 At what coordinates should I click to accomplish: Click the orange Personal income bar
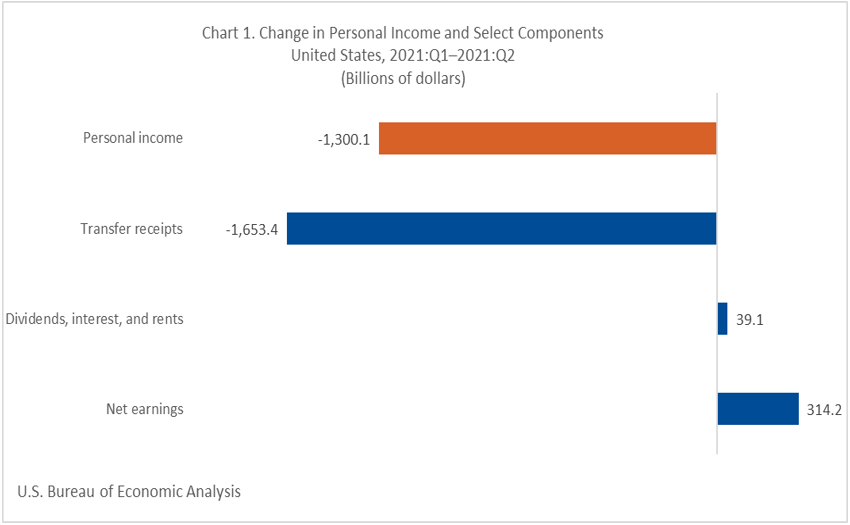[x=547, y=139]
